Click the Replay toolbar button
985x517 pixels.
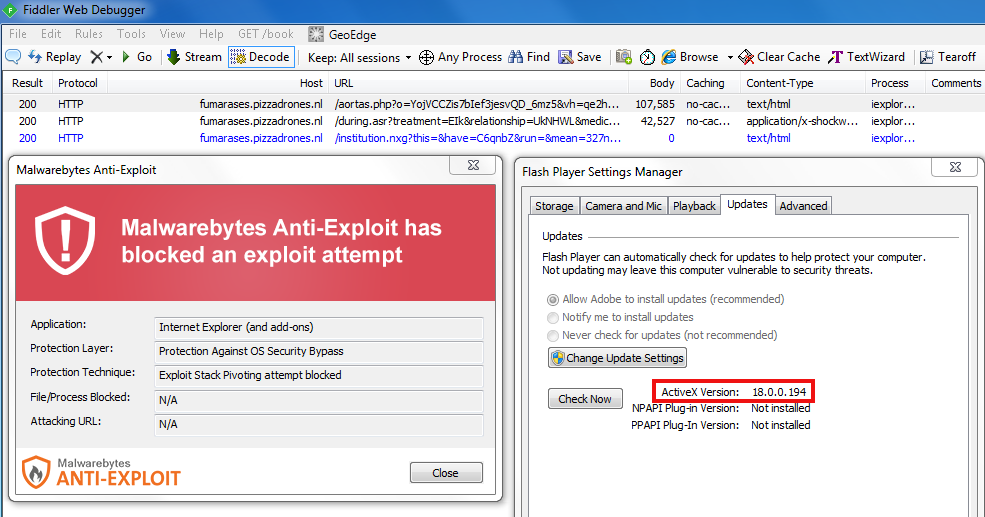(55, 57)
